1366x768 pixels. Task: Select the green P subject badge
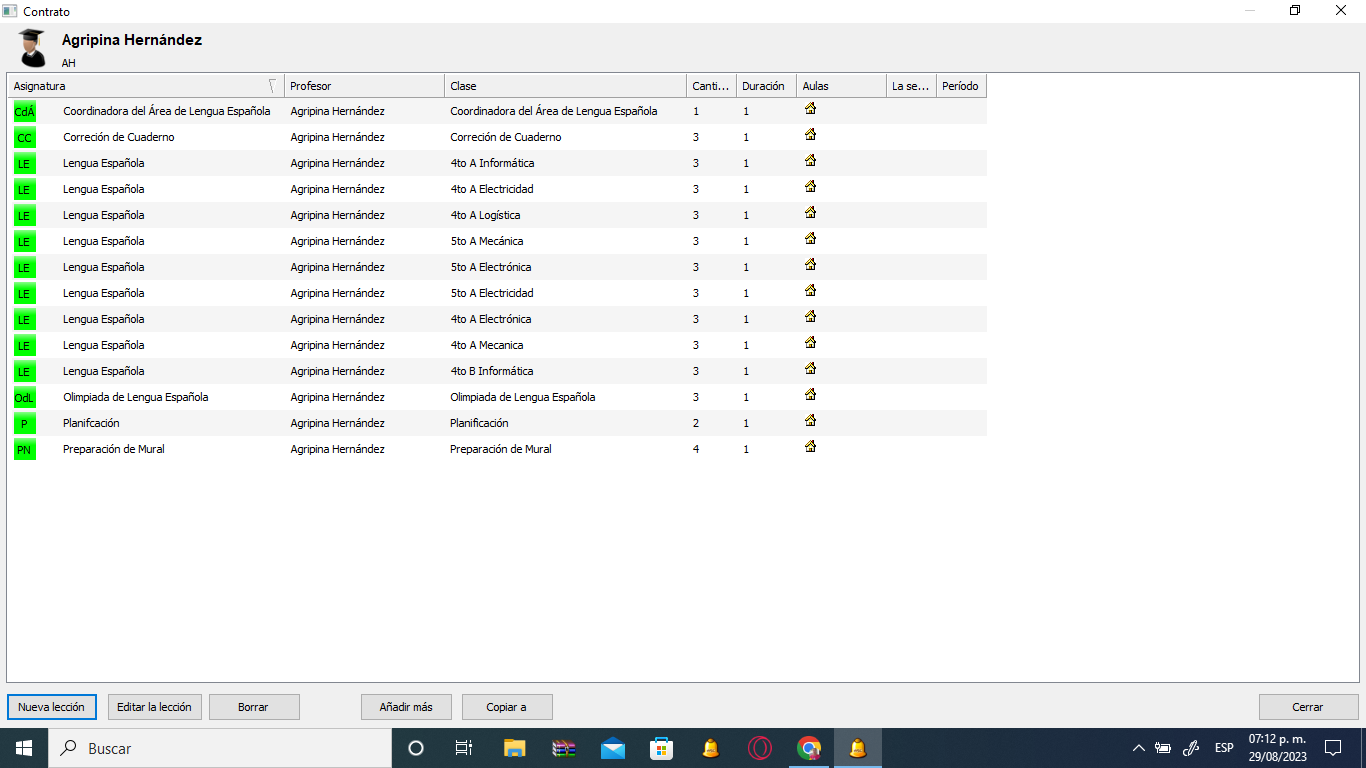(x=24, y=424)
